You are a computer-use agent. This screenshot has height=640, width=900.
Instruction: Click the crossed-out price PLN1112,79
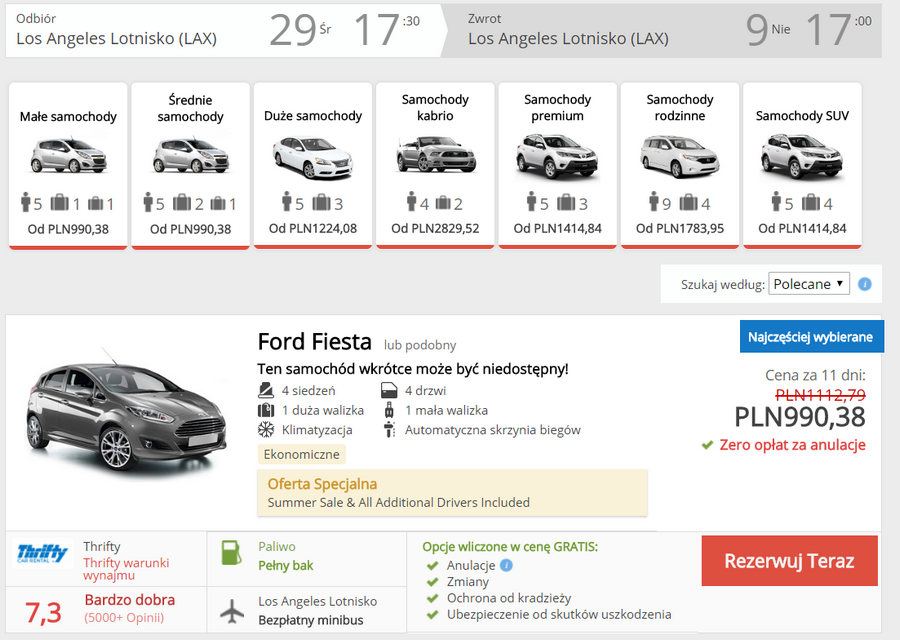pyautogui.click(x=820, y=395)
